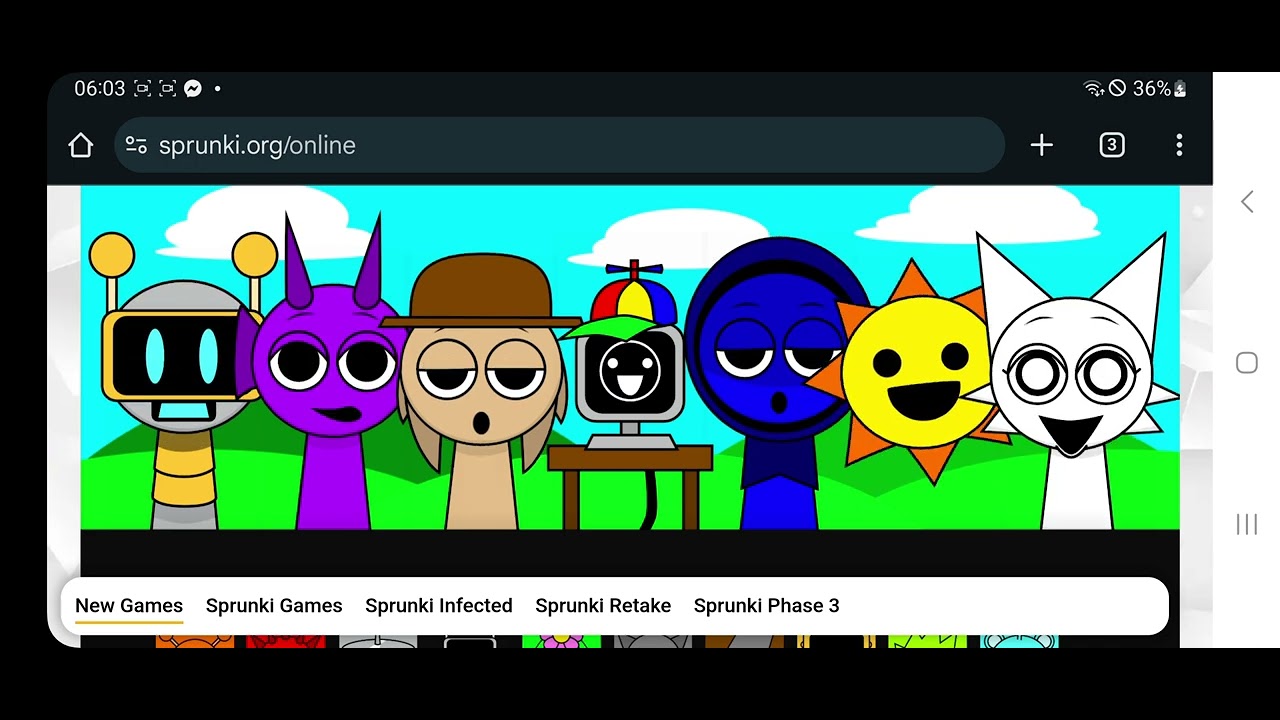Open browser three-dot menu
The height and width of the screenshot is (720, 1280).
[x=1179, y=145]
